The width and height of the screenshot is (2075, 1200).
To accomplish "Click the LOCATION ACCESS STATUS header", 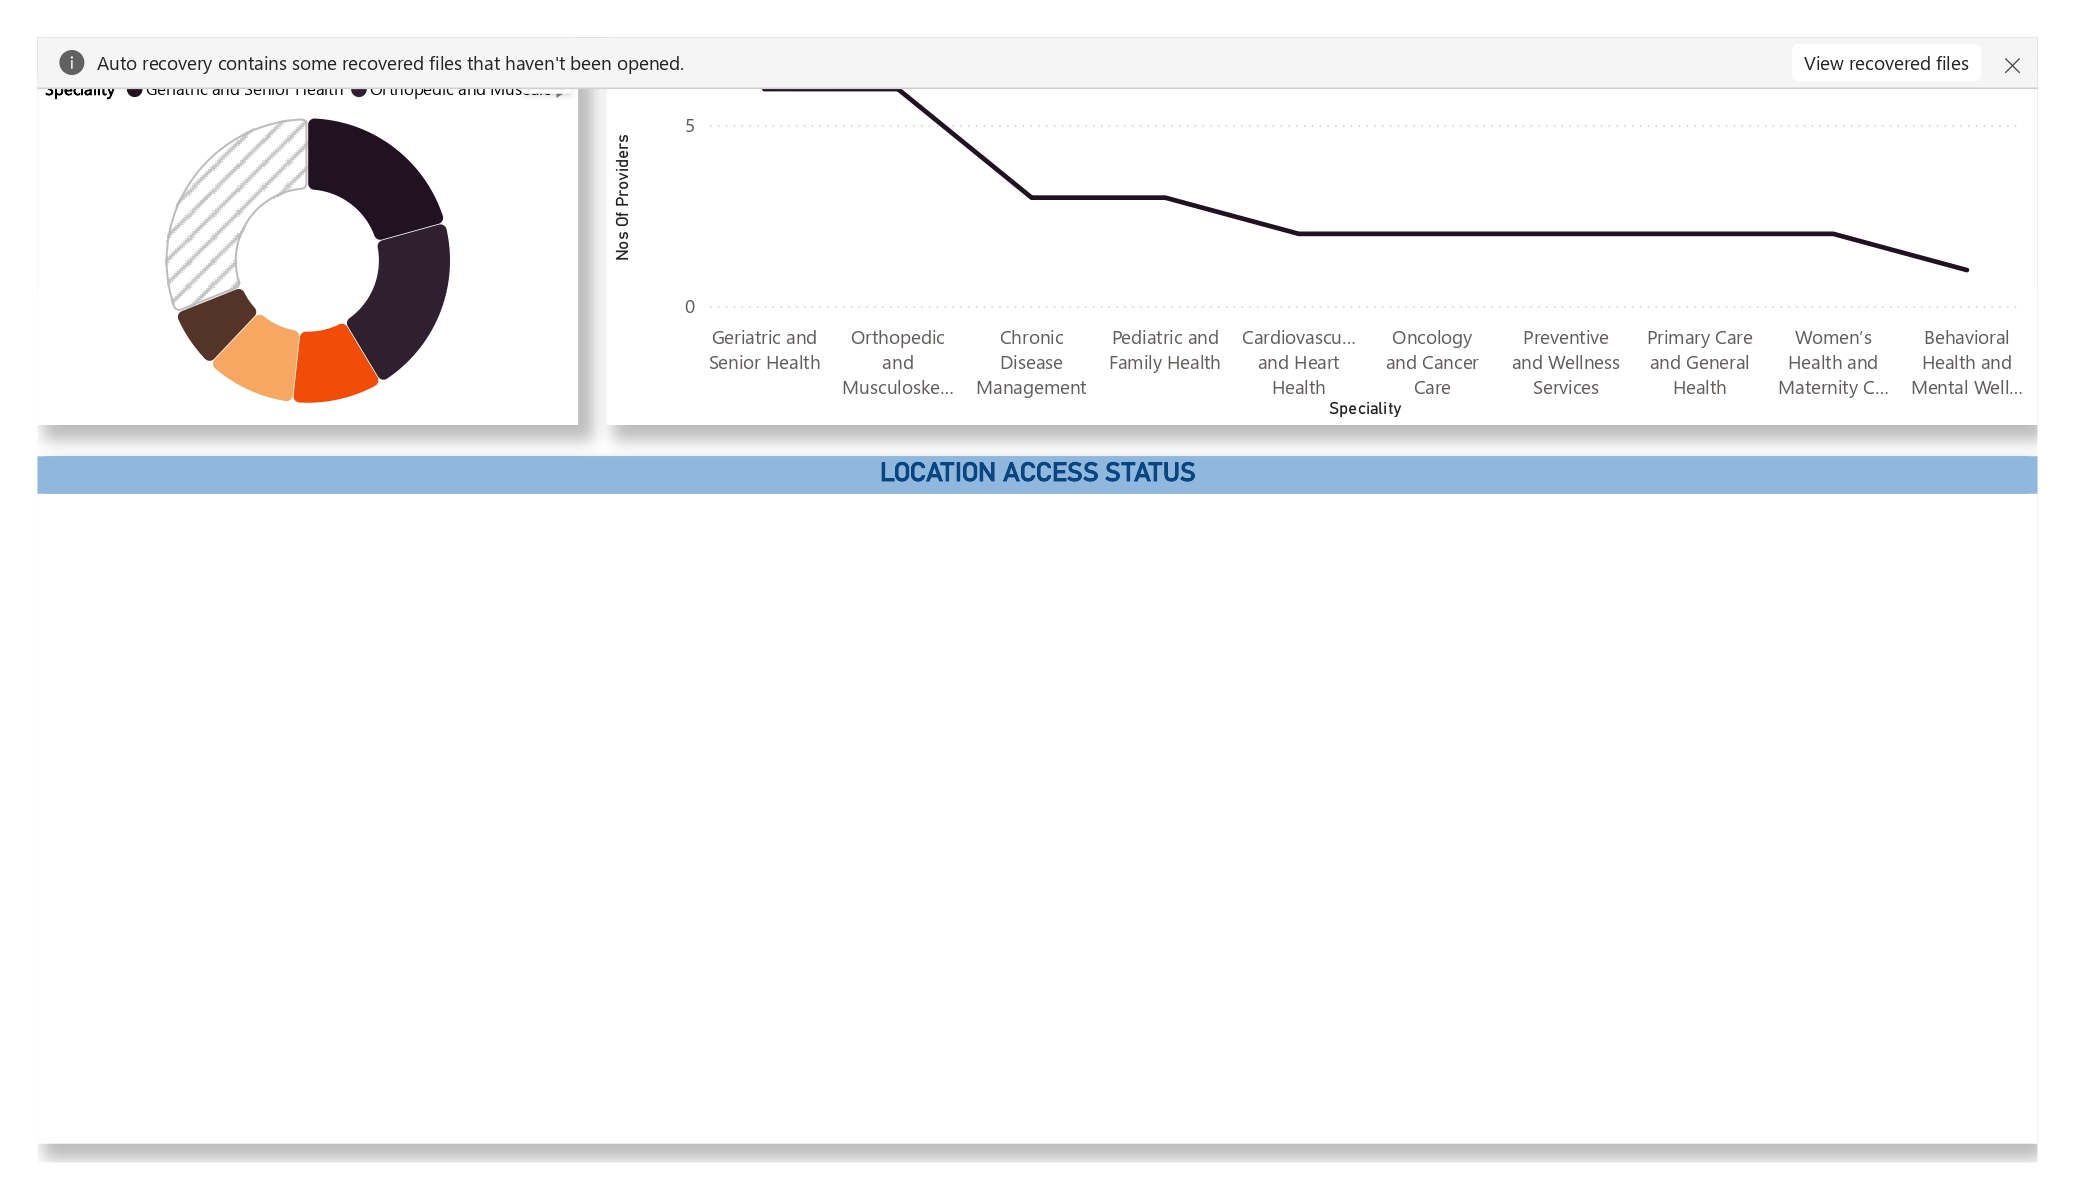I will click(1037, 473).
